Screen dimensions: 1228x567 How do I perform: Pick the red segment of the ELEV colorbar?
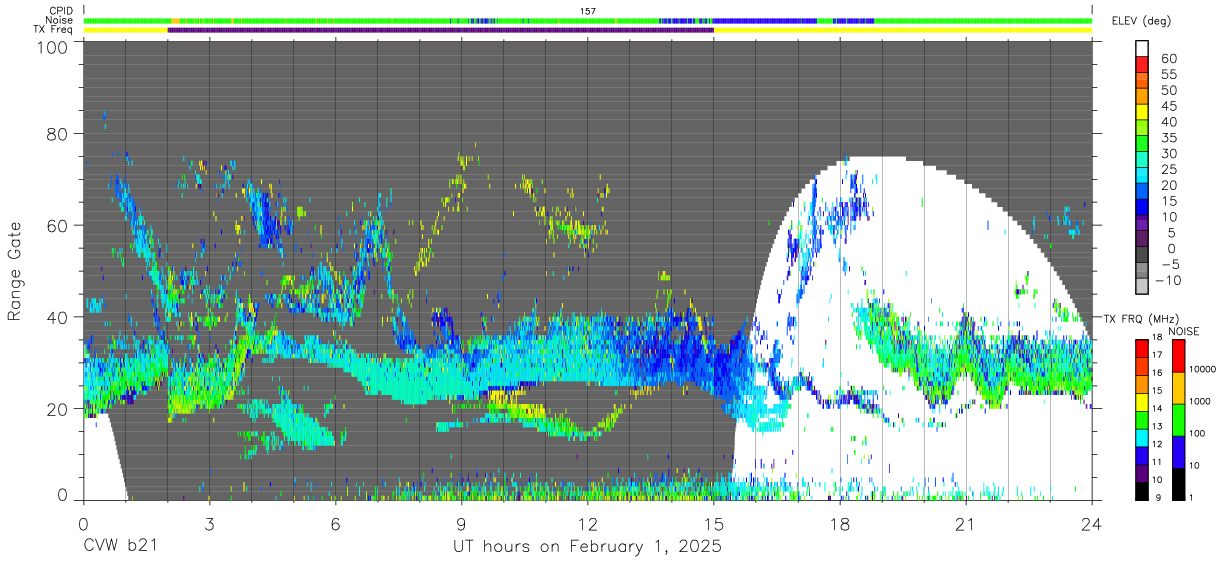[x=1142, y=65]
